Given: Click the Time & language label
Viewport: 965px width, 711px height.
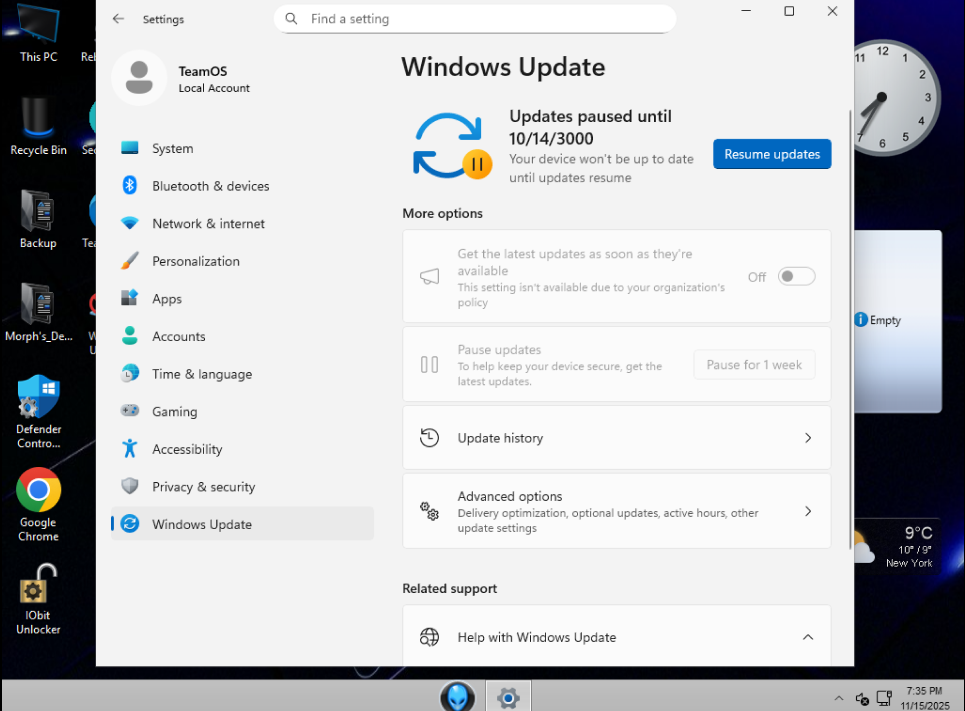Looking at the screenshot, I should 202,374.
